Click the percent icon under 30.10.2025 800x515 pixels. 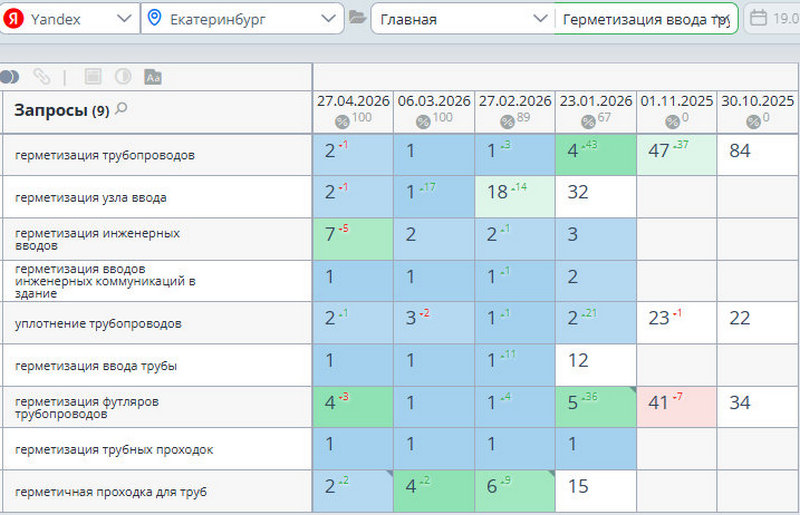pos(753,121)
